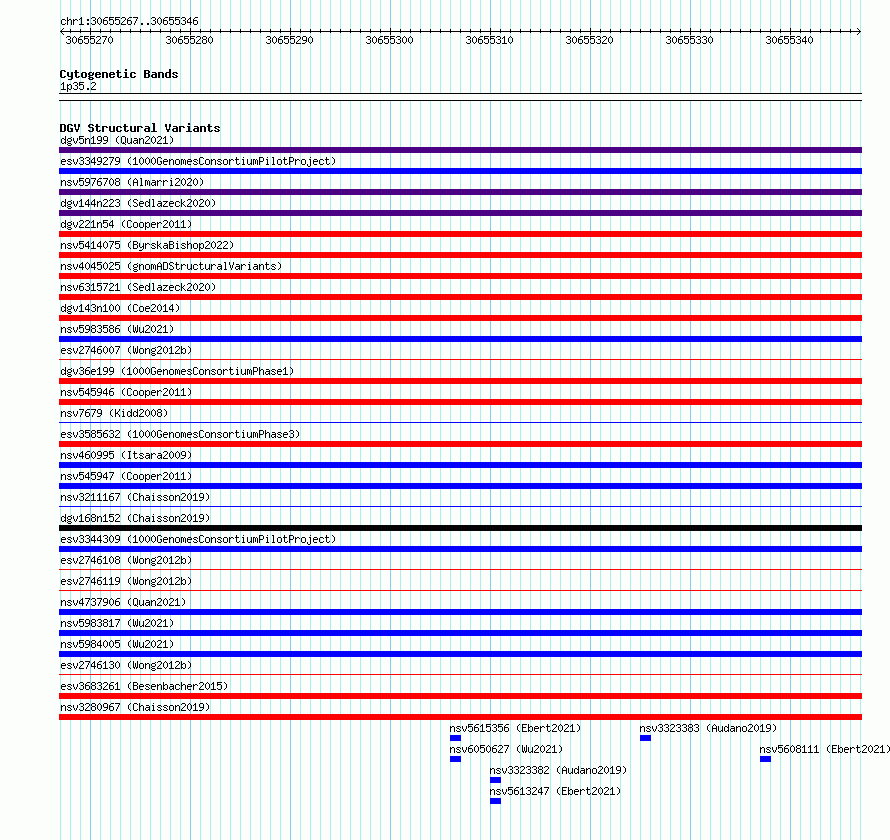Click the blue nsv460995 feature bar
The height and width of the screenshot is (840, 890).
[460, 465]
